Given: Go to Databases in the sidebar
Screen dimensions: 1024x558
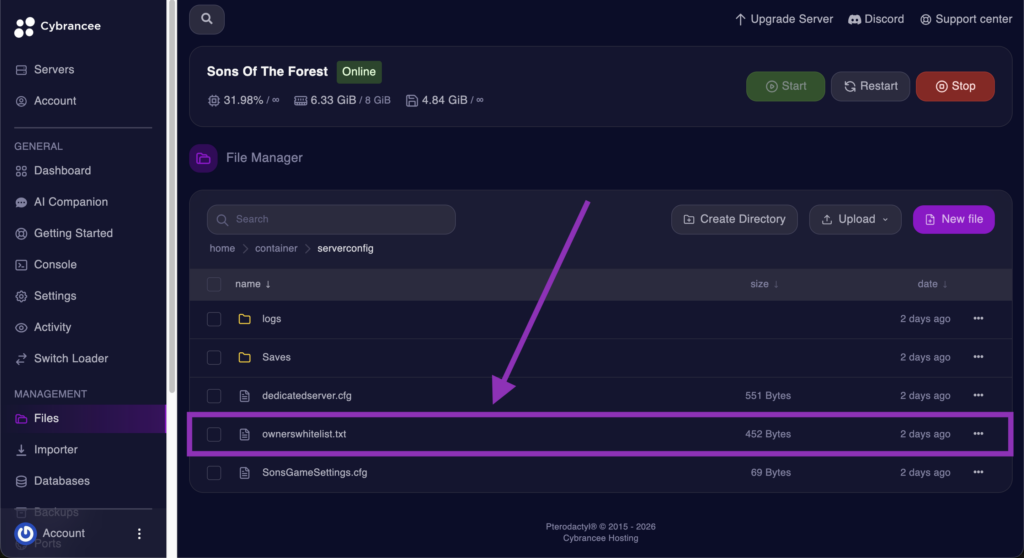Looking at the screenshot, I should 61,481.
